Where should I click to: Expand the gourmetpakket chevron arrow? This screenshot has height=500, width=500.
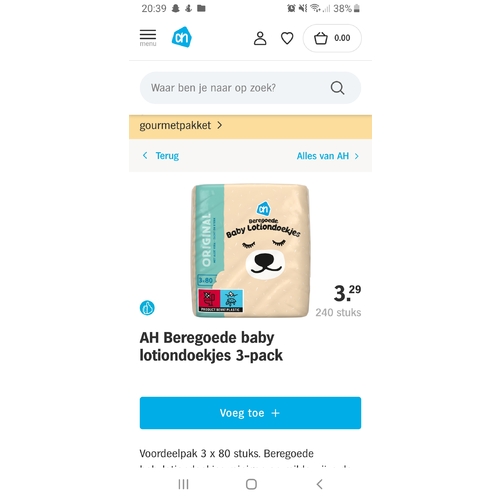tap(219, 125)
